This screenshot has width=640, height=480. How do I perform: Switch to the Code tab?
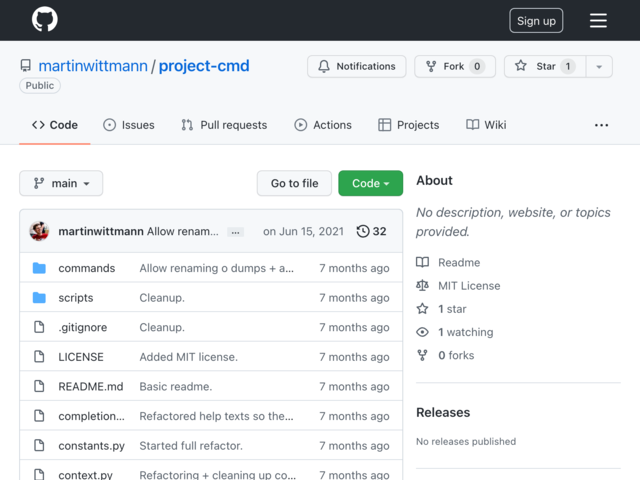(55, 125)
